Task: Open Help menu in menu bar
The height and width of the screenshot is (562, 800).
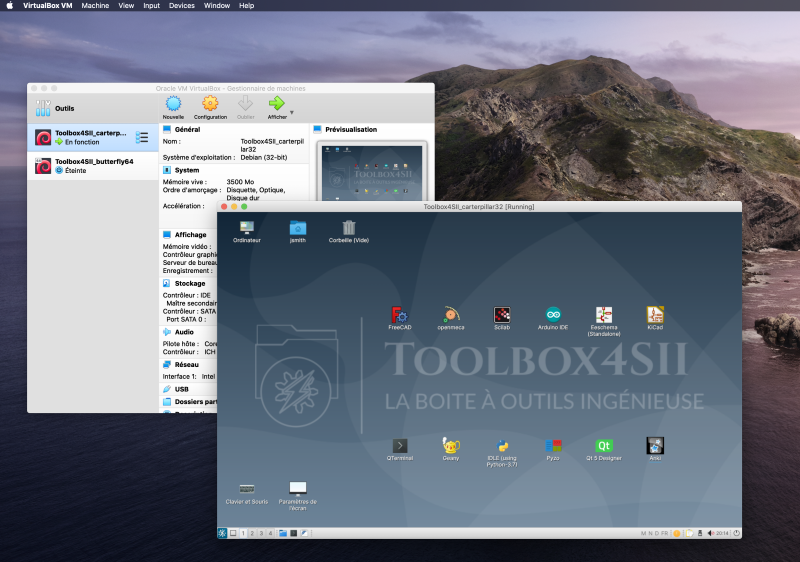Action: point(246,6)
